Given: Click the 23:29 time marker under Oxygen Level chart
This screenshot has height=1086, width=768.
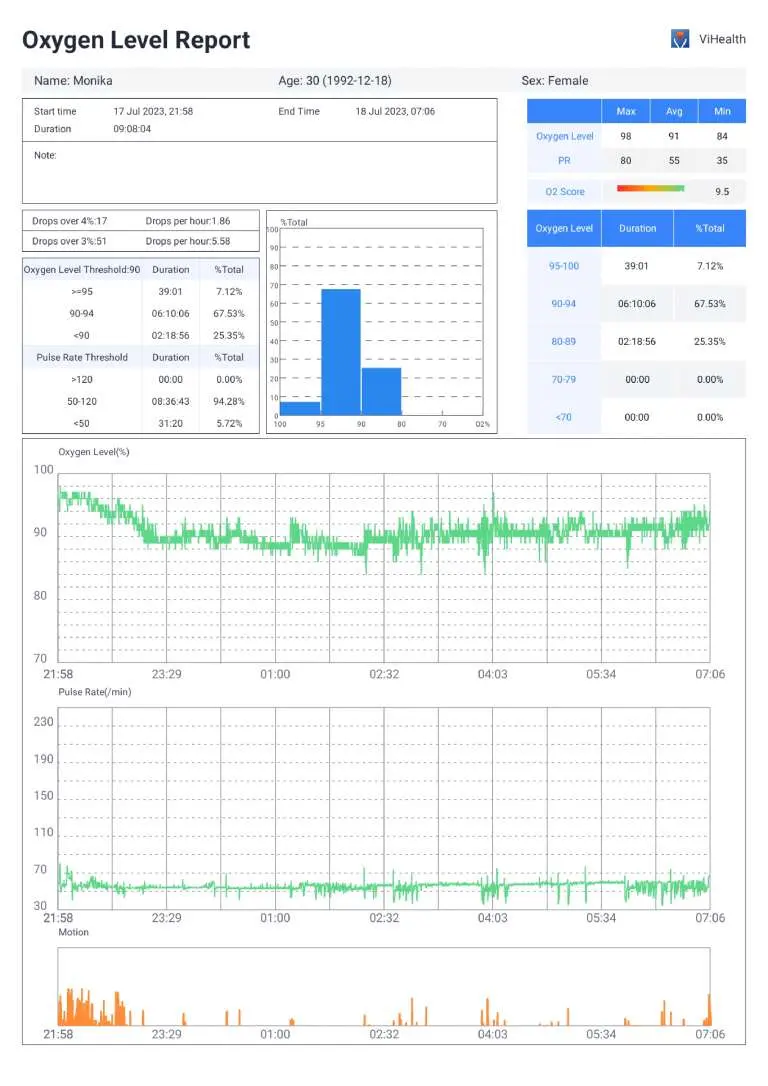Looking at the screenshot, I should pos(166,674).
